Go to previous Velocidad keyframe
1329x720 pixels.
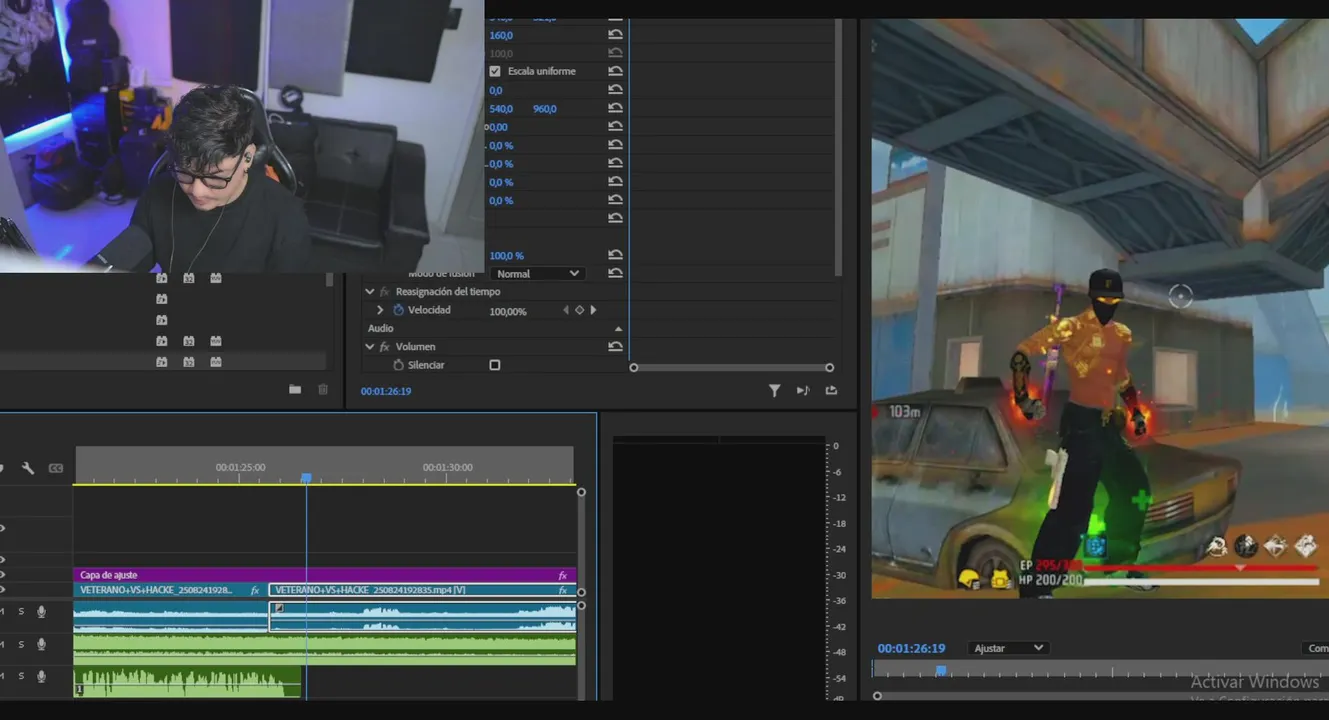pyautogui.click(x=565, y=310)
